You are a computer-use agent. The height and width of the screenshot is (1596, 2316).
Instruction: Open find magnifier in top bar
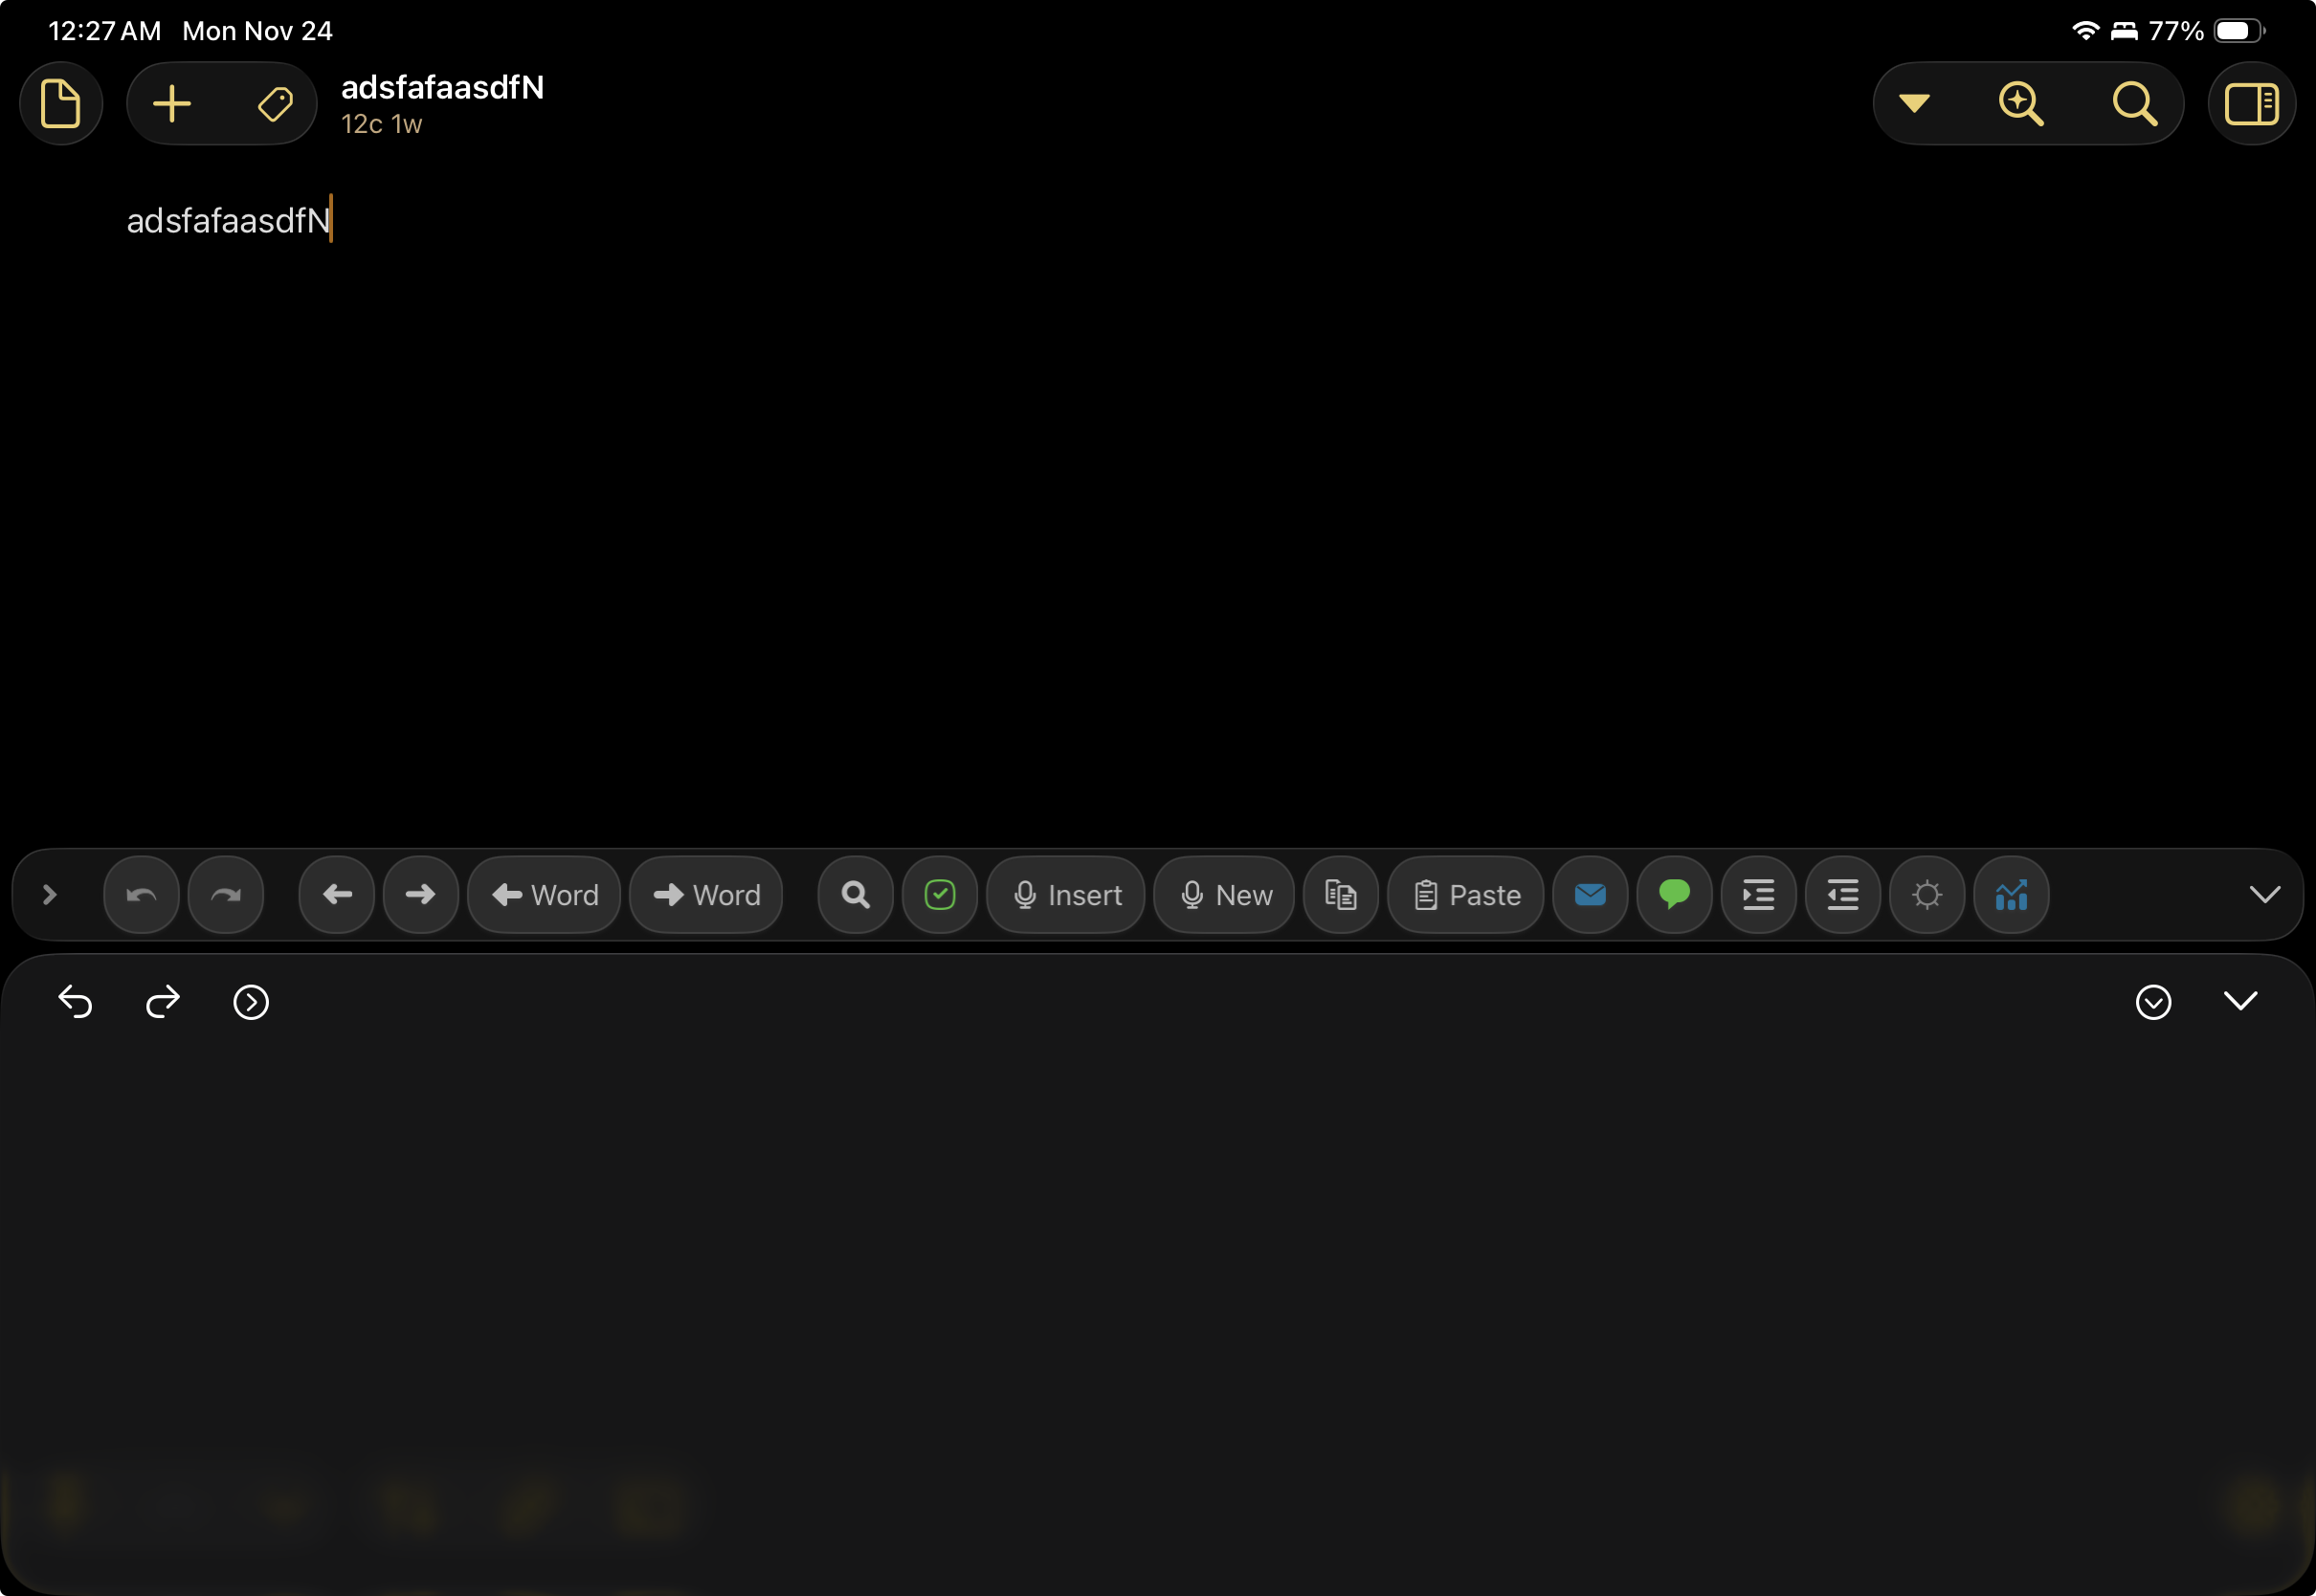tap(2134, 104)
